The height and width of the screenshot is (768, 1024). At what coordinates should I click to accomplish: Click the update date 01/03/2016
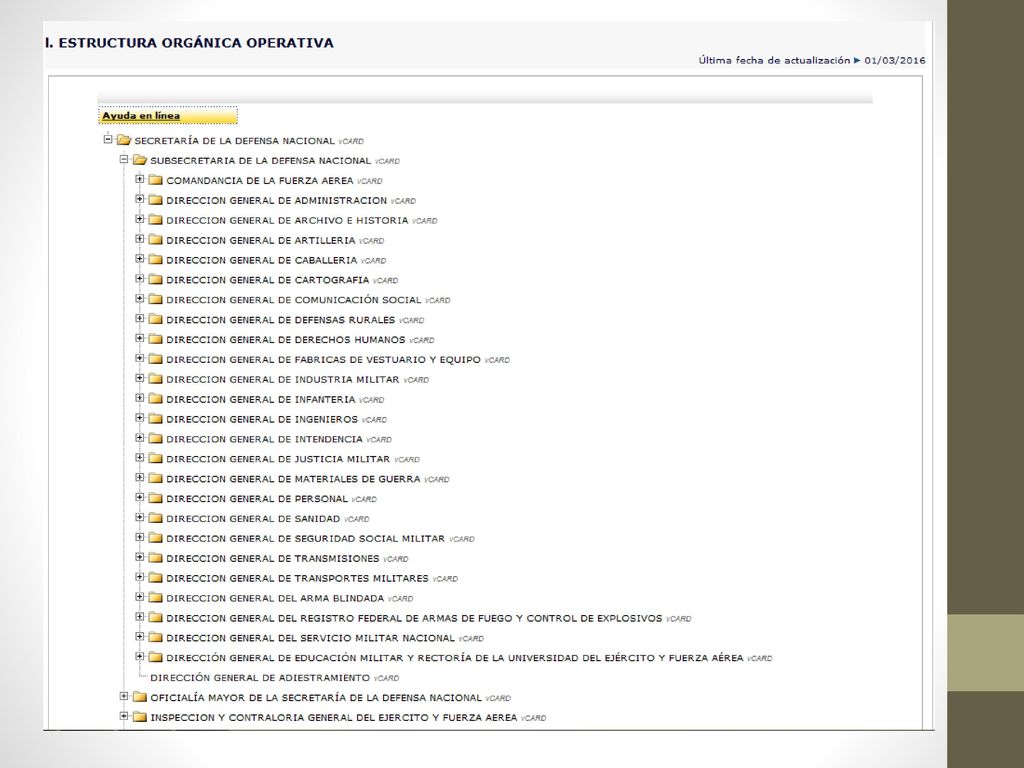click(x=895, y=60)
